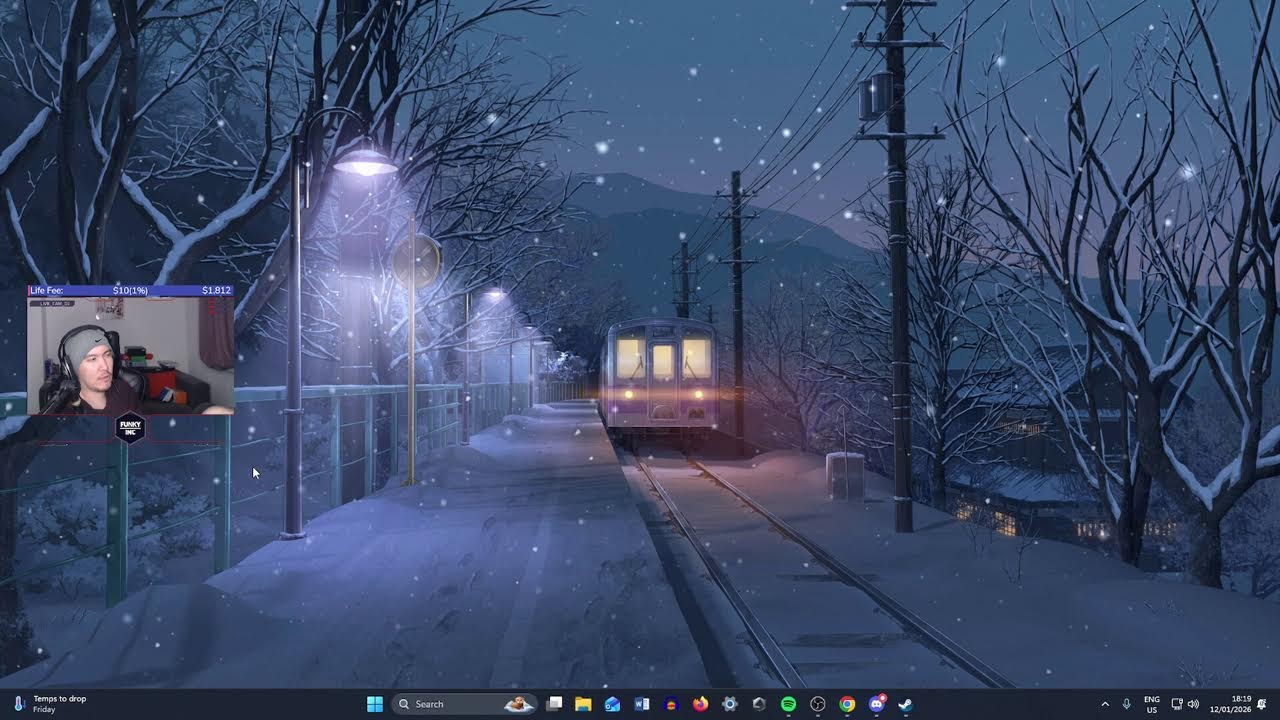
Task: Click the webcam overlay video
Action: [x=131, y=355]
